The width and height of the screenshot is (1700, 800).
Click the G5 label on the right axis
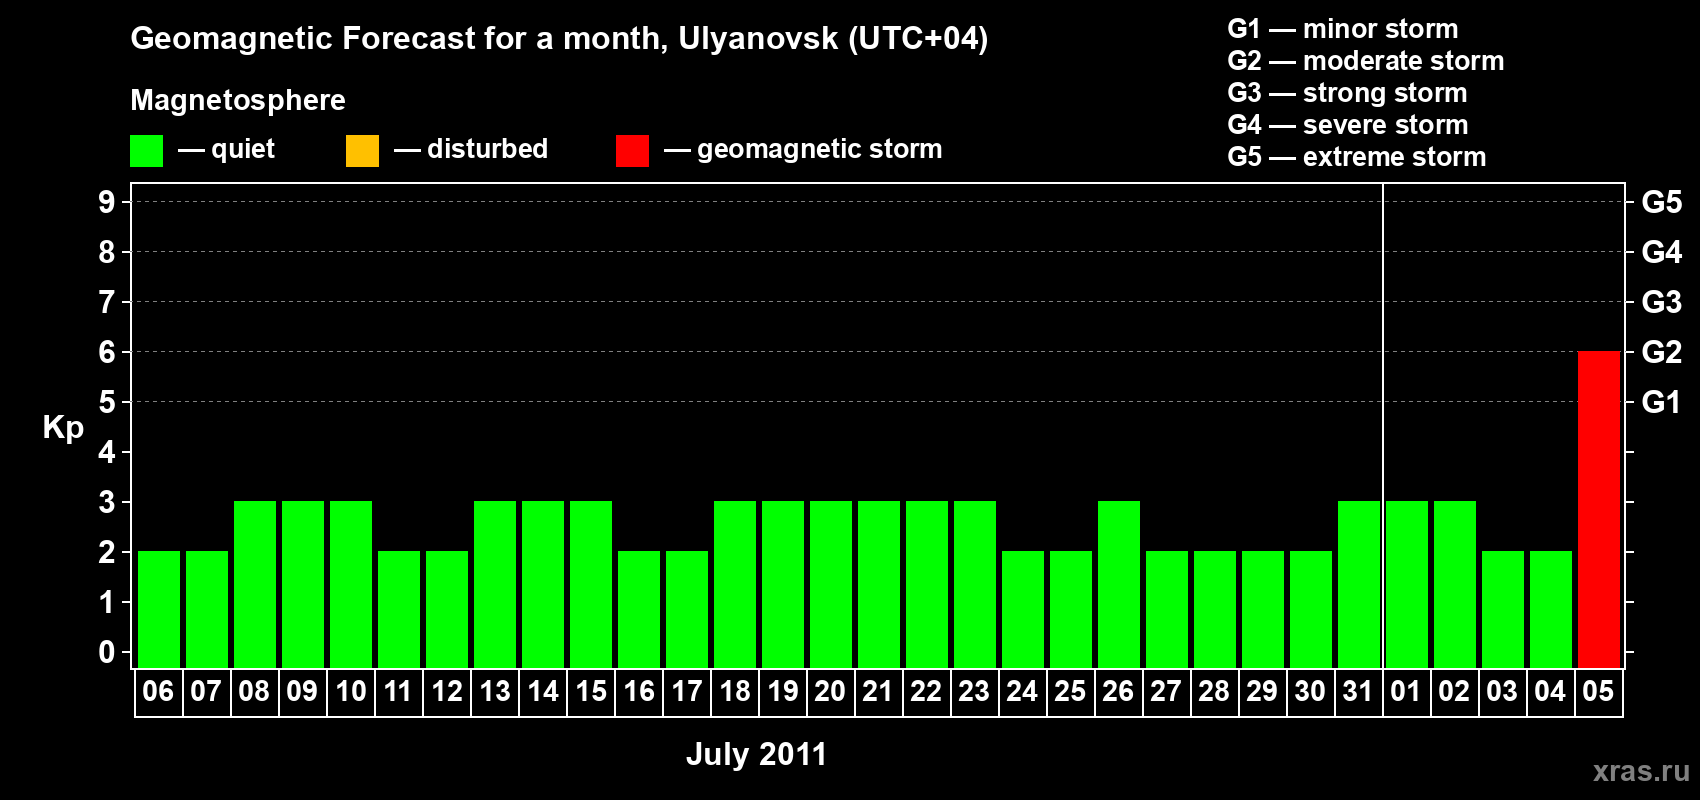tap(1661, 202)
